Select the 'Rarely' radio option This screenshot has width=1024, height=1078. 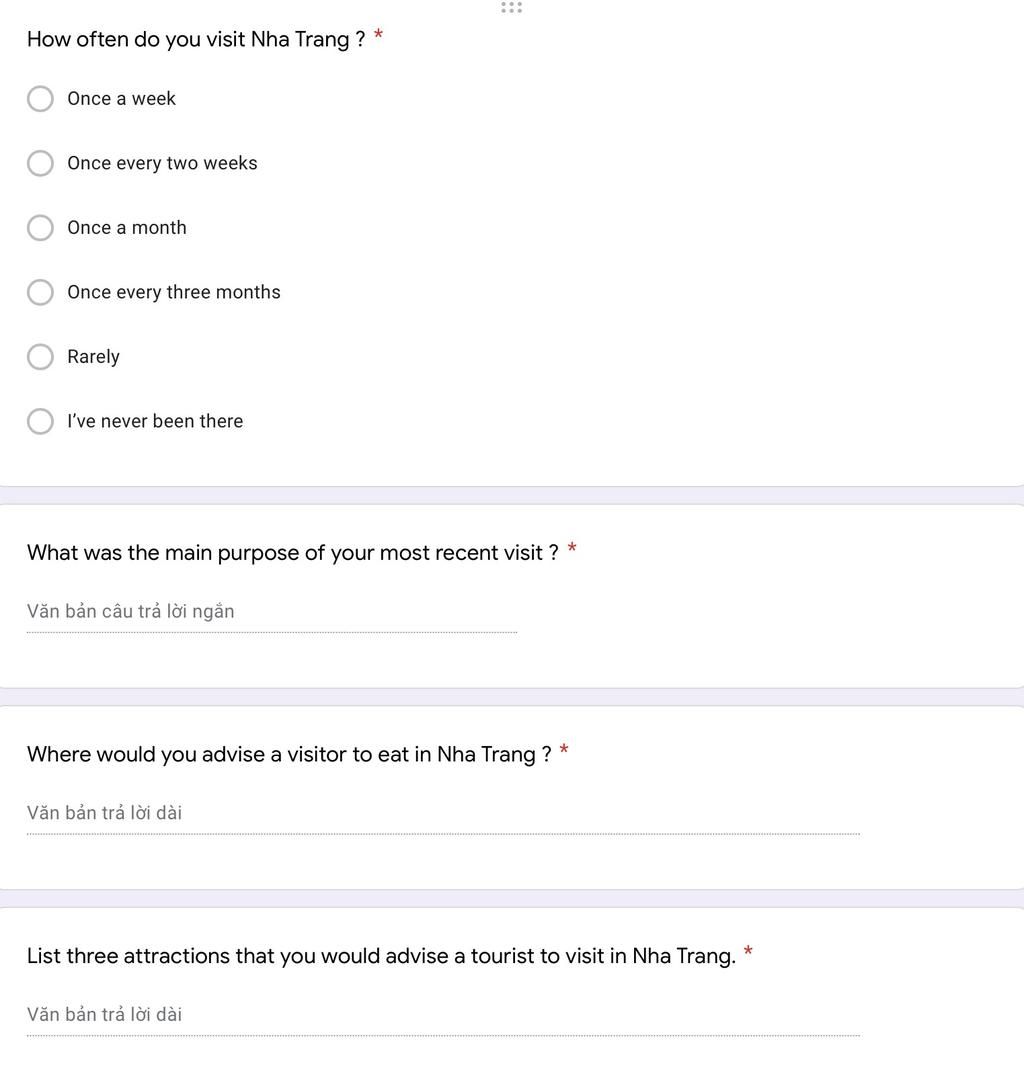click(x=40, y=357)
